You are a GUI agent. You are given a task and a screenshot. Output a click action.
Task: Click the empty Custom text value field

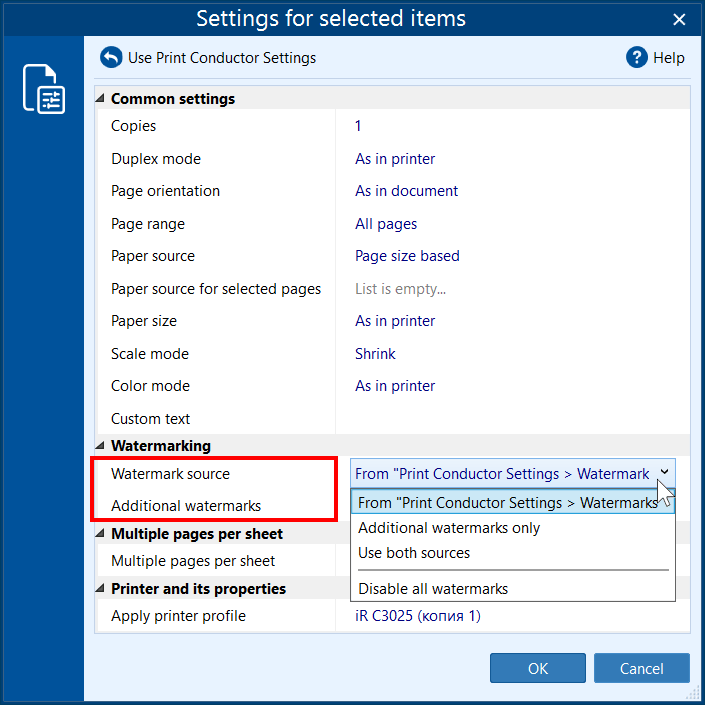tap(513, 419)
